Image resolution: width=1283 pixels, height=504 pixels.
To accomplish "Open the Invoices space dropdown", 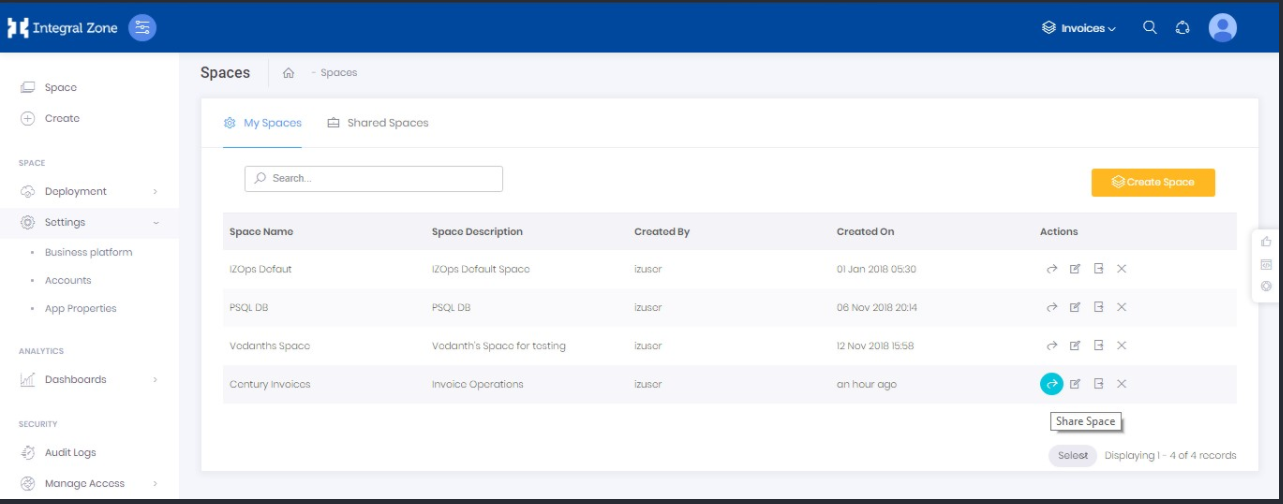I will tap(1079, 28).
